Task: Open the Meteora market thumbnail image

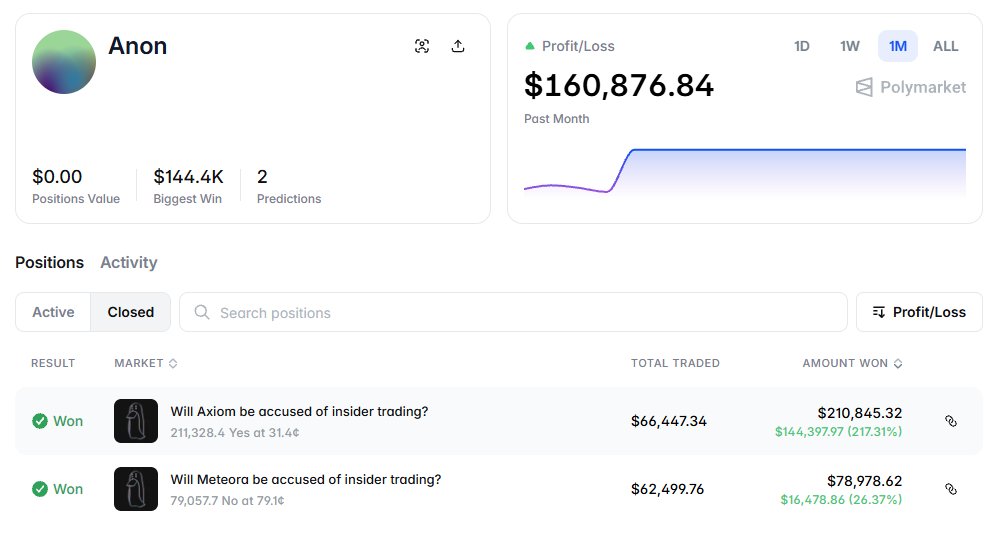Action: [136, 489]
